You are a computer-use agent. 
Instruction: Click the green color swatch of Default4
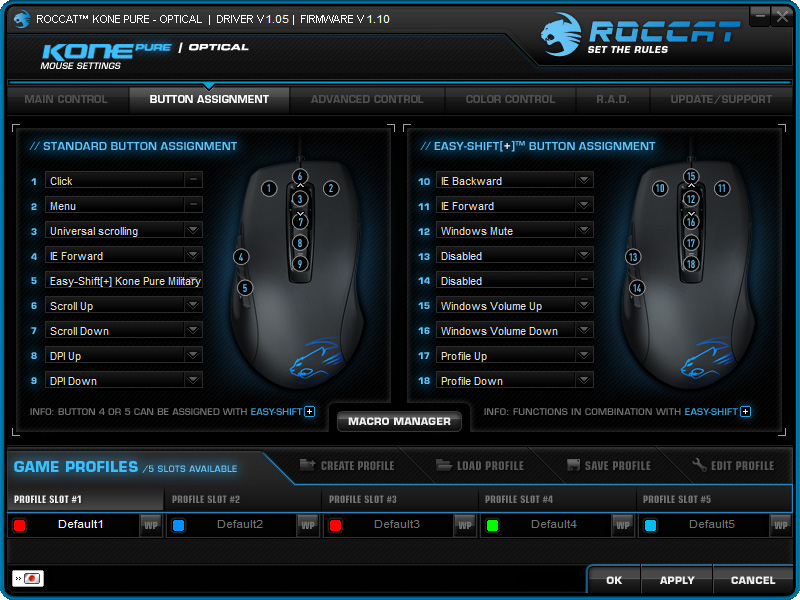(x=492, y=525)
